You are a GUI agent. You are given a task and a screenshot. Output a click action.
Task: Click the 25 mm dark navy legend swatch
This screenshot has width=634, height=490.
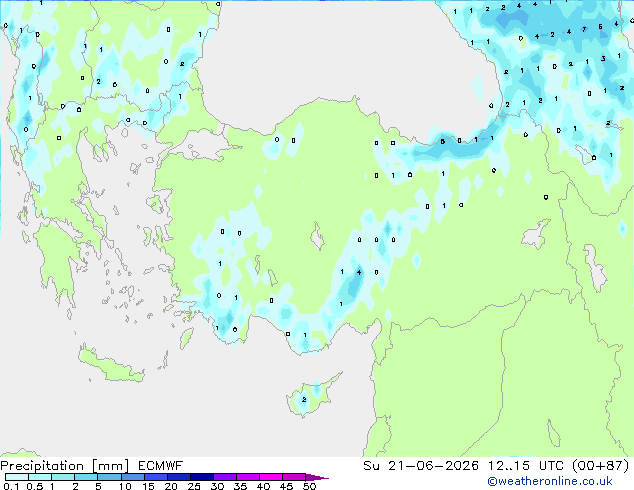pos(202,477)
